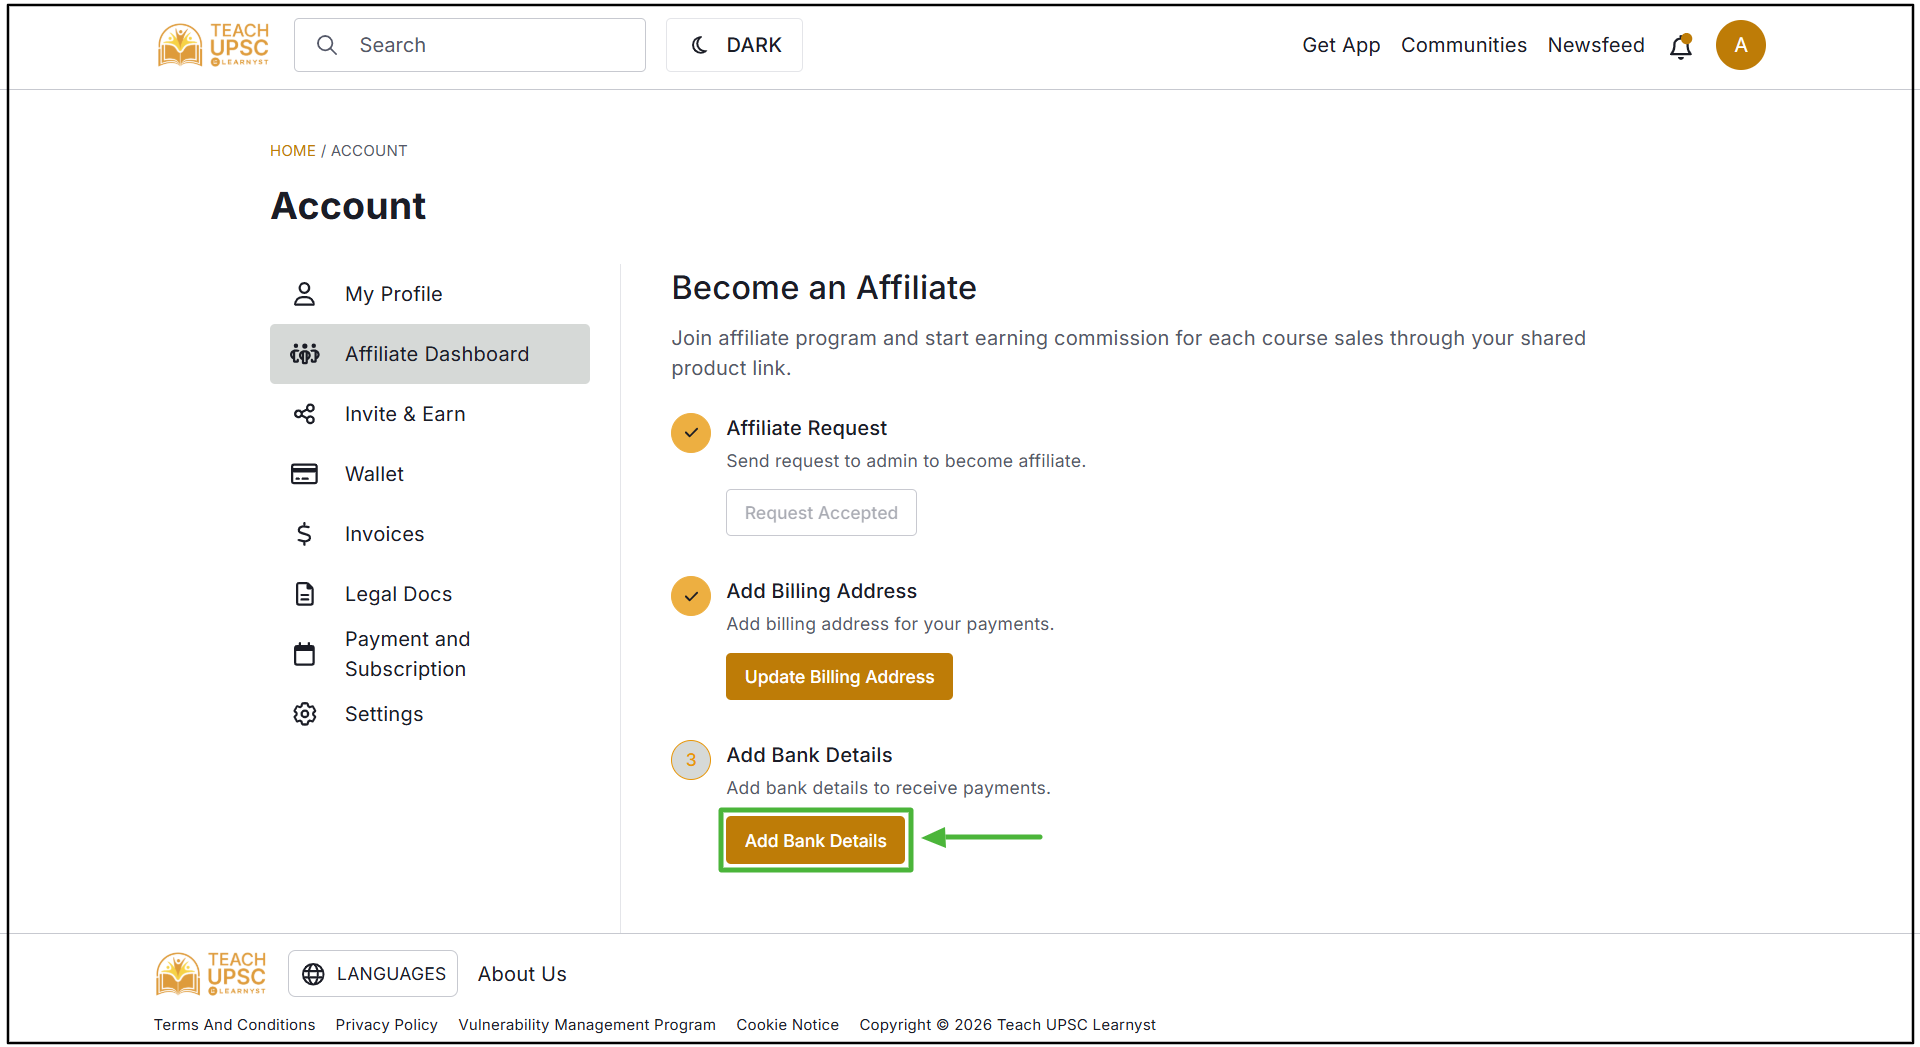
Task: Click the footer Teach UPSC logo
Action: pos(211,974)
